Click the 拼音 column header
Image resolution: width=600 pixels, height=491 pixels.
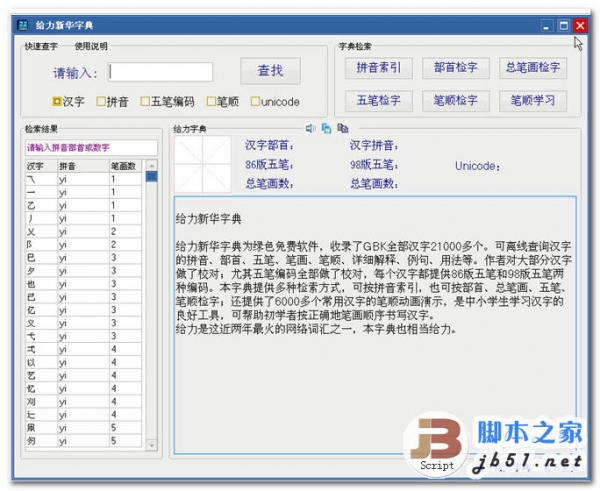(83, 166)
